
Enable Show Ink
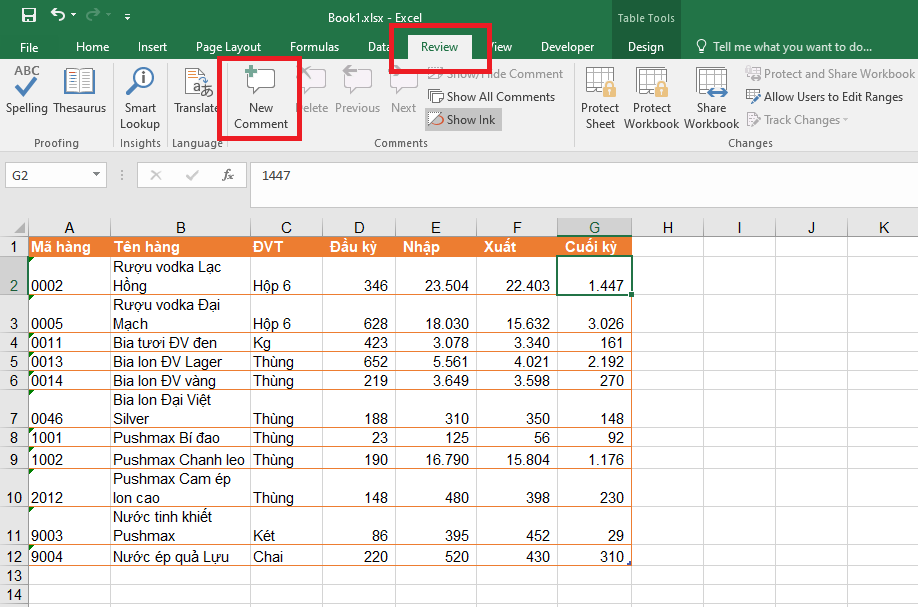coord(463,119)
